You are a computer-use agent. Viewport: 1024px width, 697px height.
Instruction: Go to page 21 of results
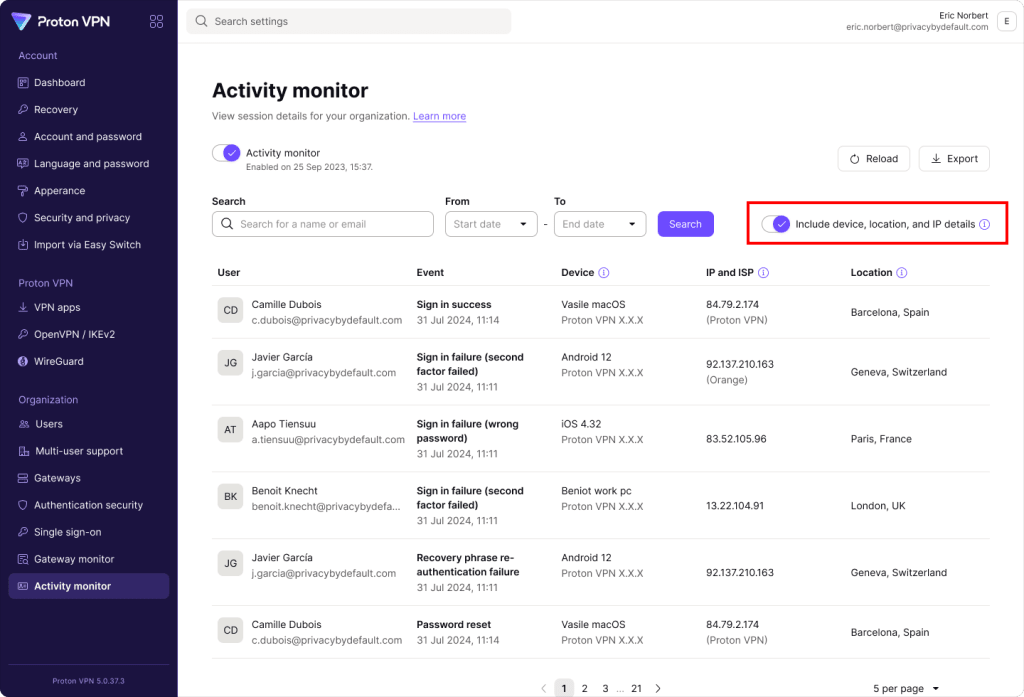637,689
